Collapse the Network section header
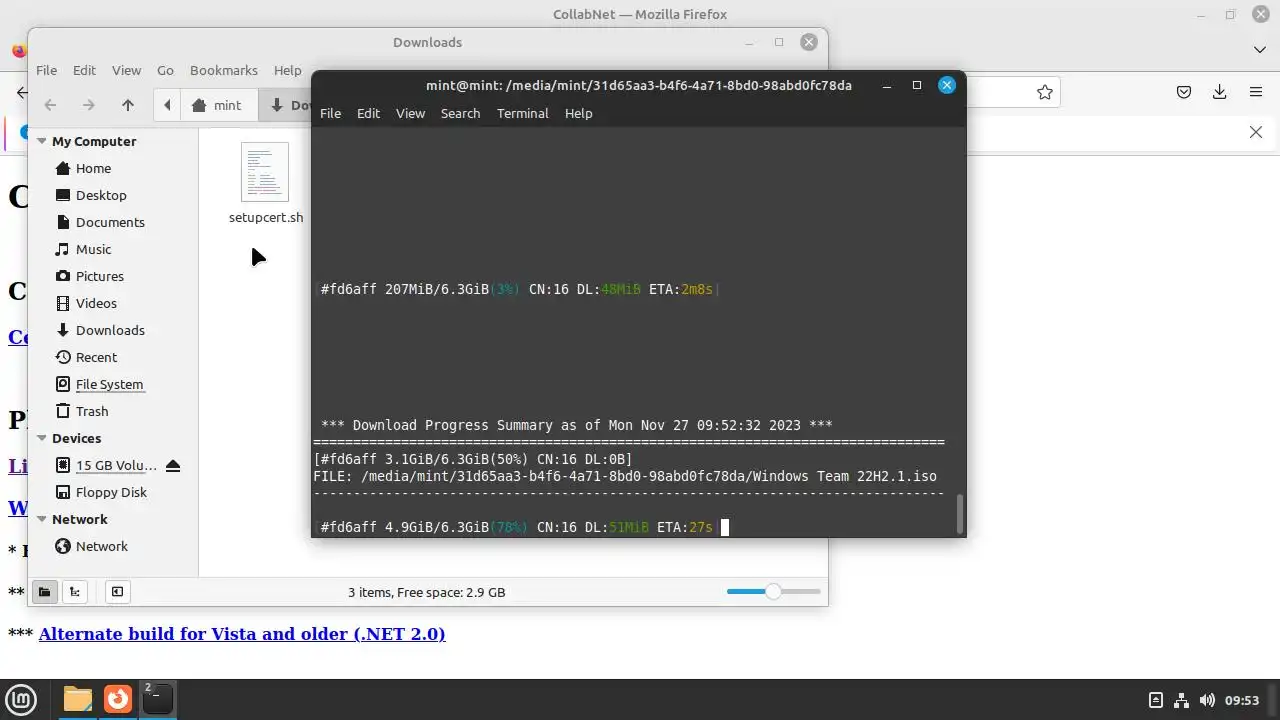The image size is (1280, 720). click(x=42, y=519)
